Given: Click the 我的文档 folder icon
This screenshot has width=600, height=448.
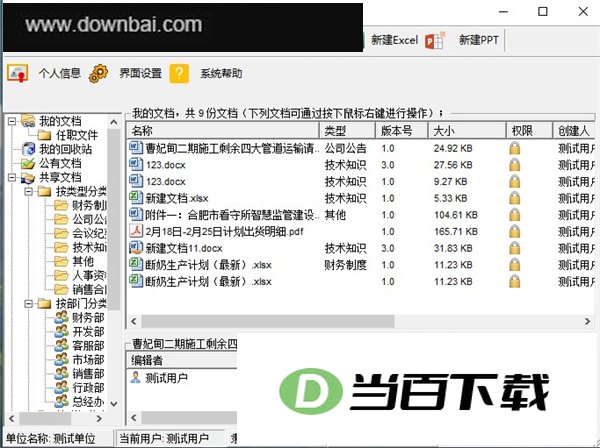Looking at the screenshot, I should pos(28,121).
